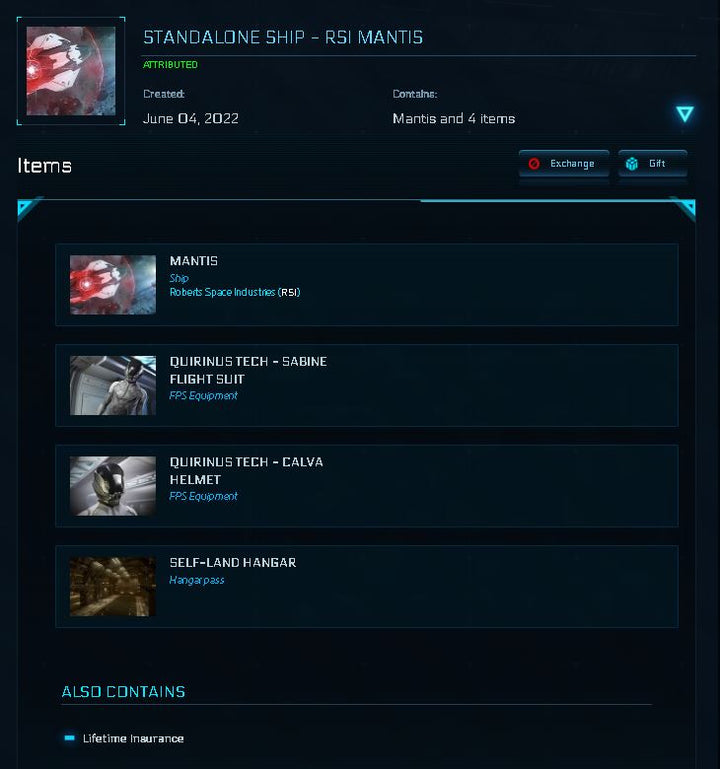Open the Calva Helmet thumbnail
This screenshot has height=769, width=720.
click(x=113, y=486)
